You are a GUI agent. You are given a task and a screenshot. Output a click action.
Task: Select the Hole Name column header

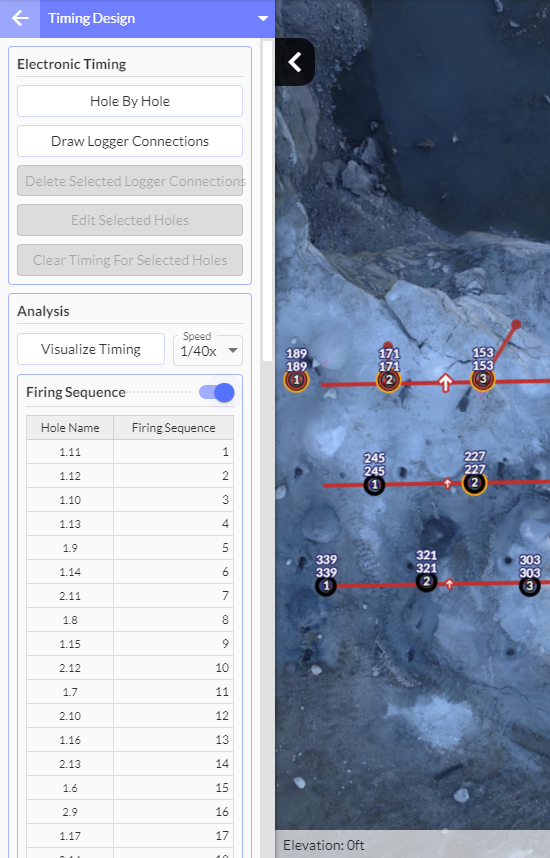click(70, 428)
